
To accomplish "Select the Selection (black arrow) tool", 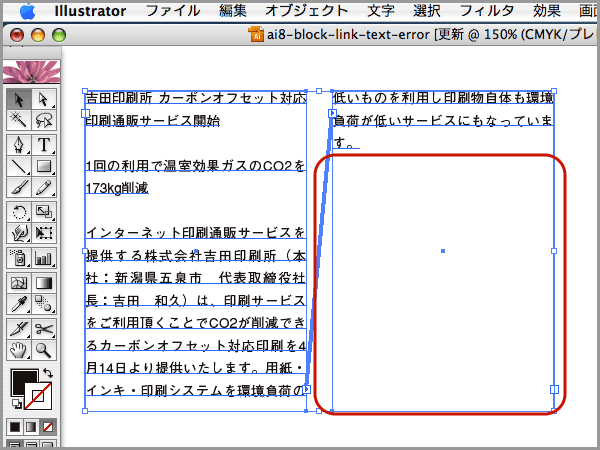I will pyautogui.click(x=19, y=99).
